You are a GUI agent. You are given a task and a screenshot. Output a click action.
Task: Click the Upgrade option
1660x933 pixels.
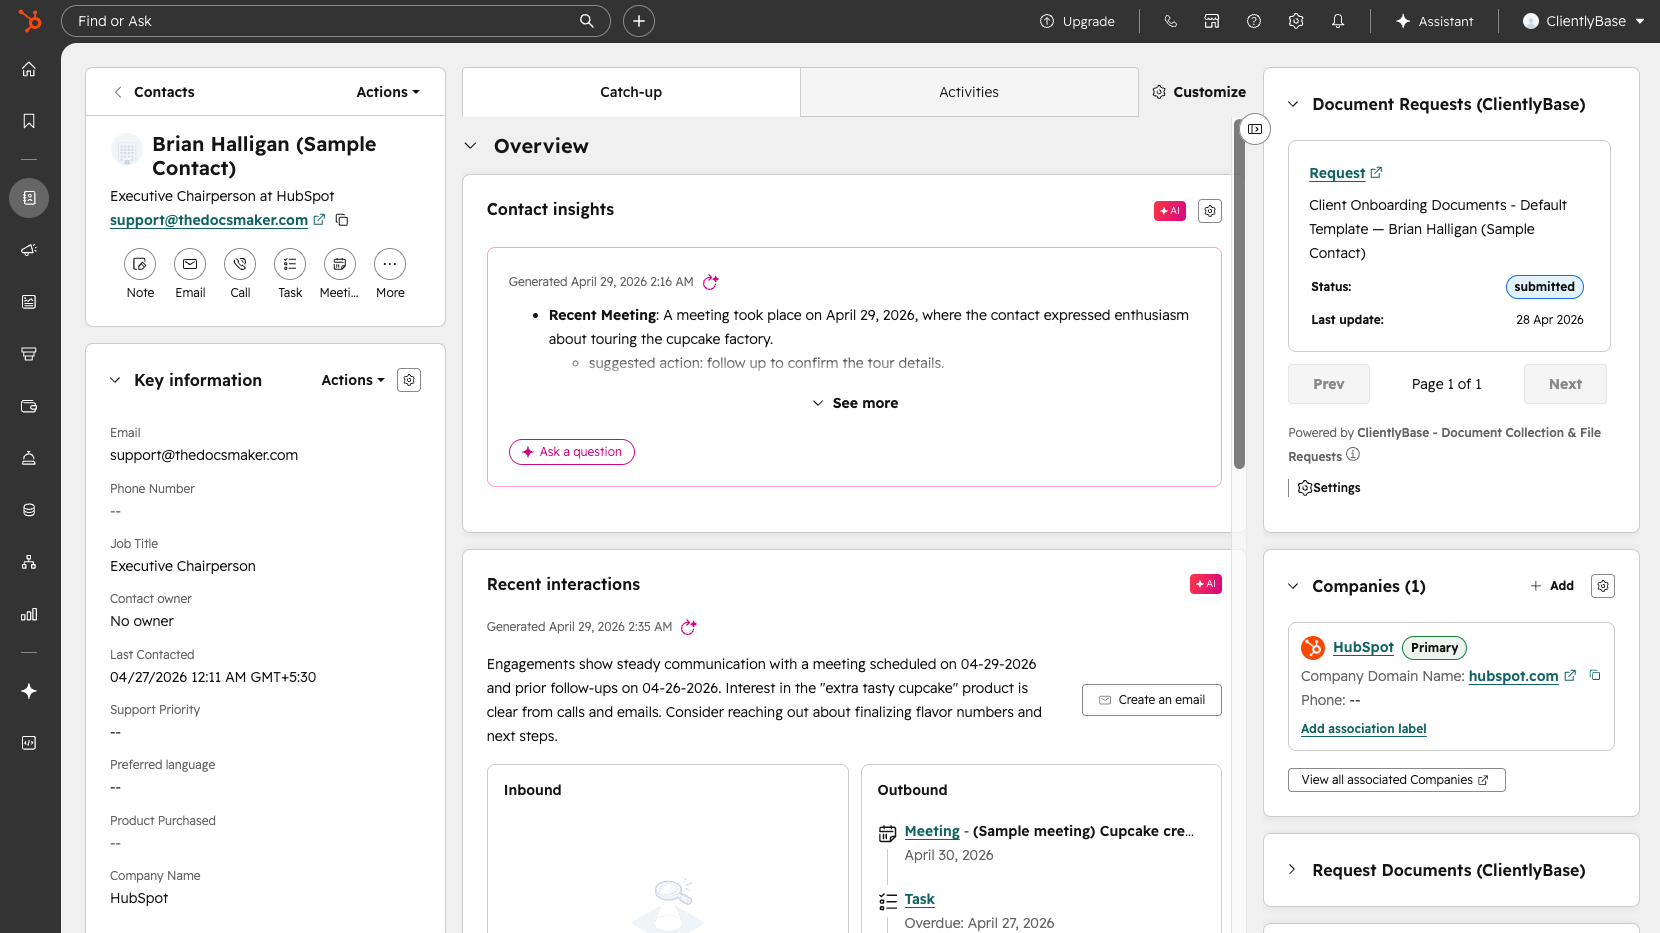tap(1077, 21)
